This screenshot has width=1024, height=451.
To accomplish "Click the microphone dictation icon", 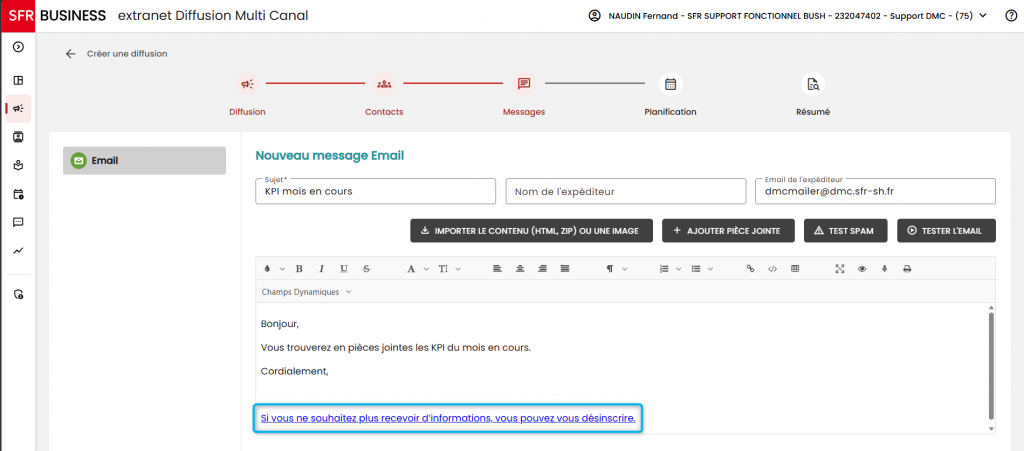I will pyautogui.click(x=884, y=269).
